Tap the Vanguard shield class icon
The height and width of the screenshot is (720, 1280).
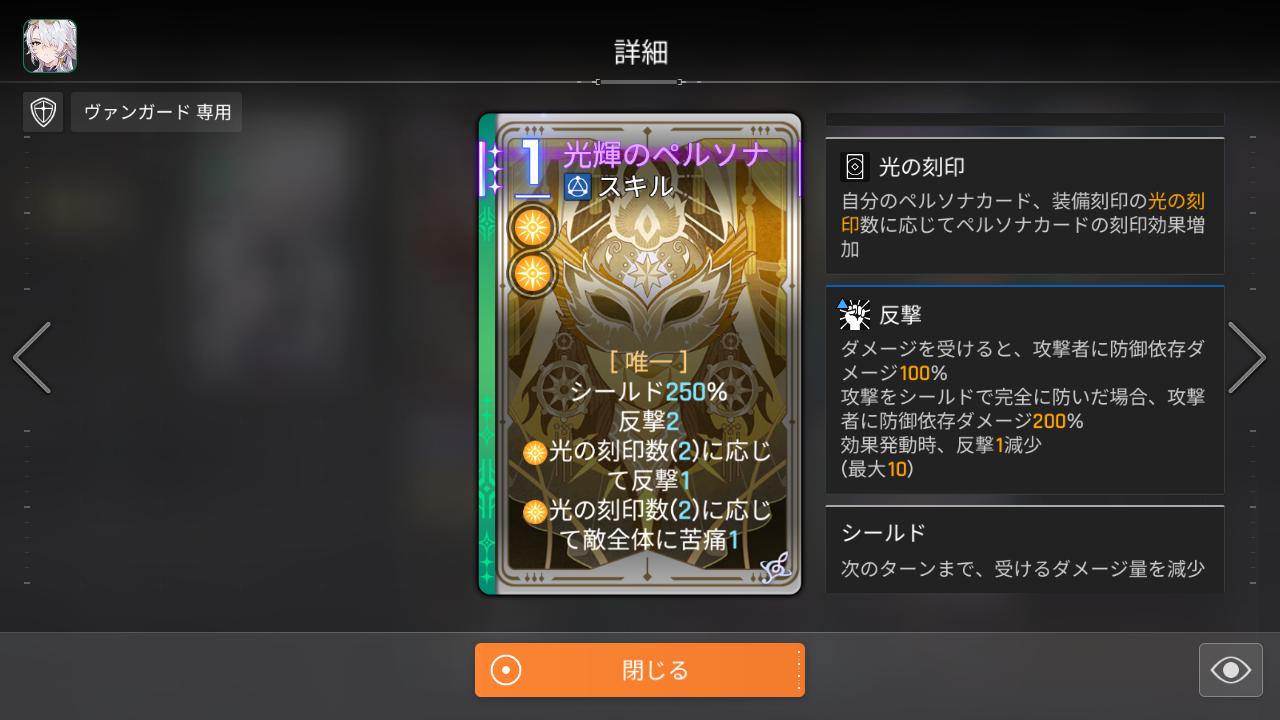coord(43,112)
